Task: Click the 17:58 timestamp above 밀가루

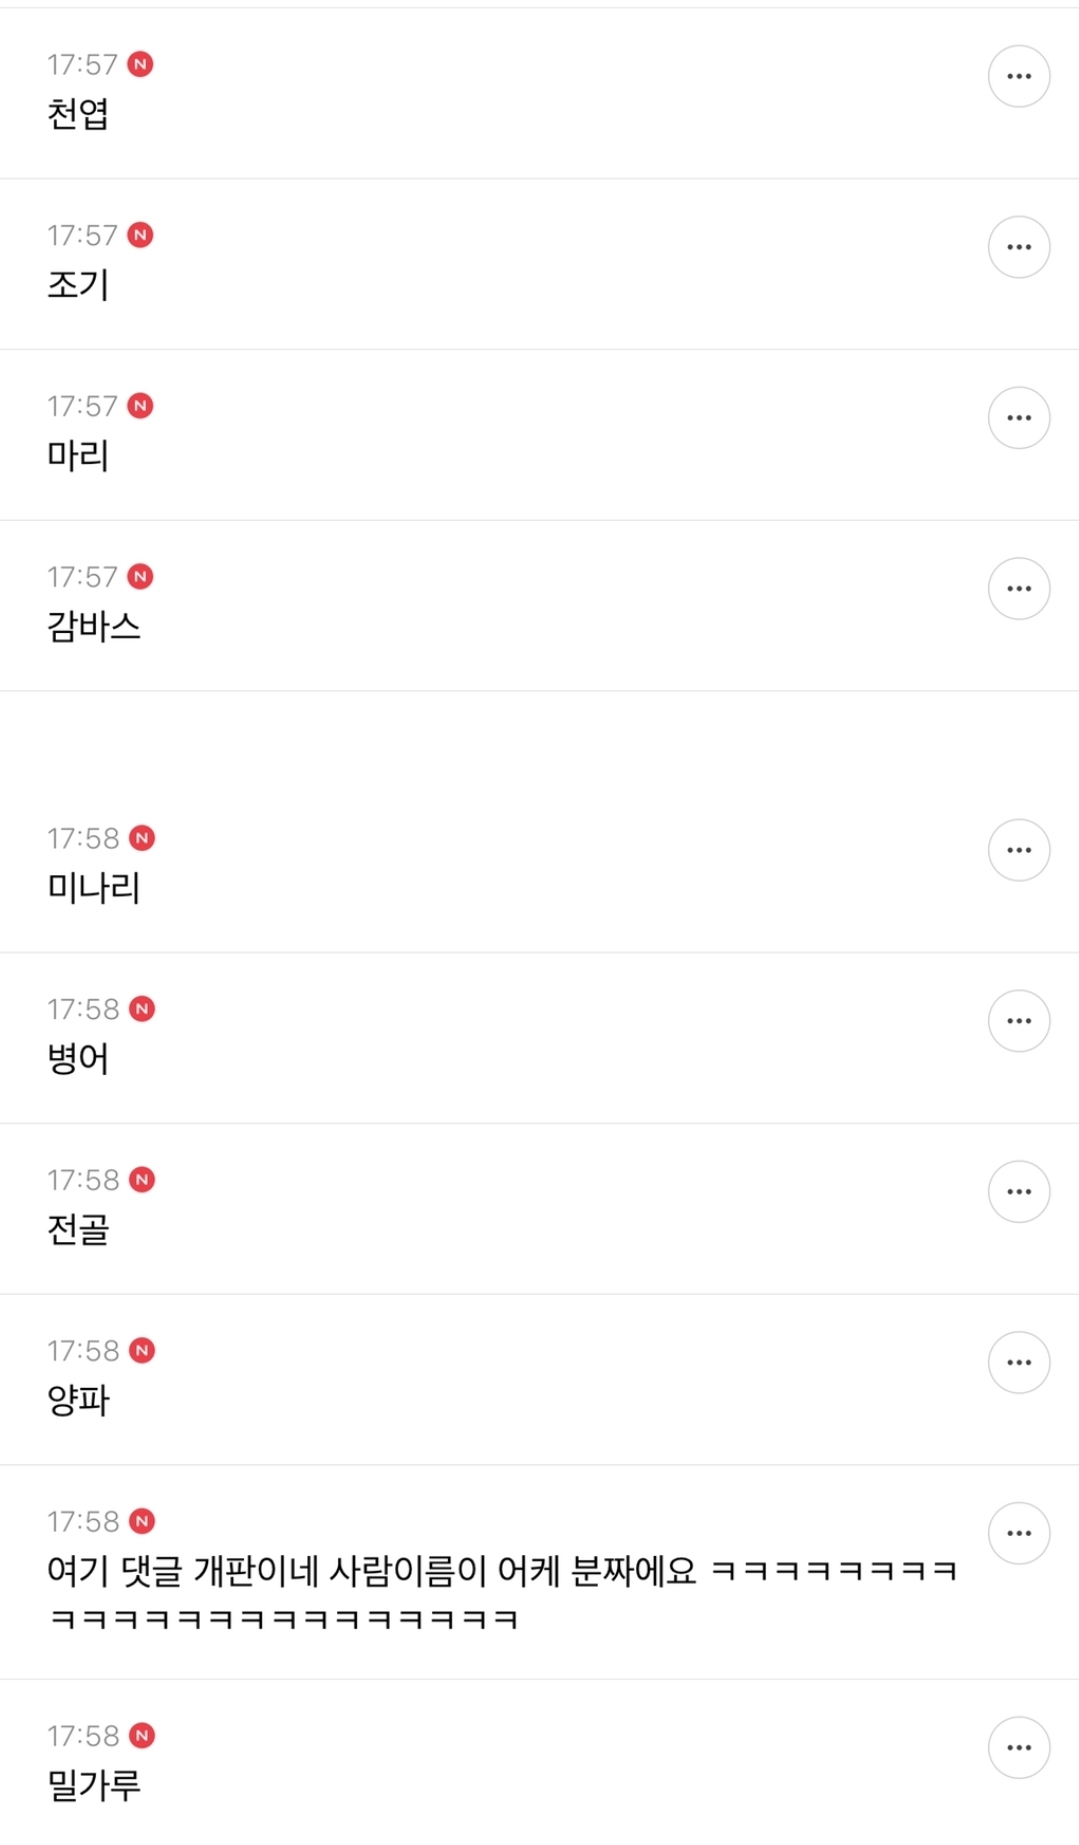Action: point(83,1736)
